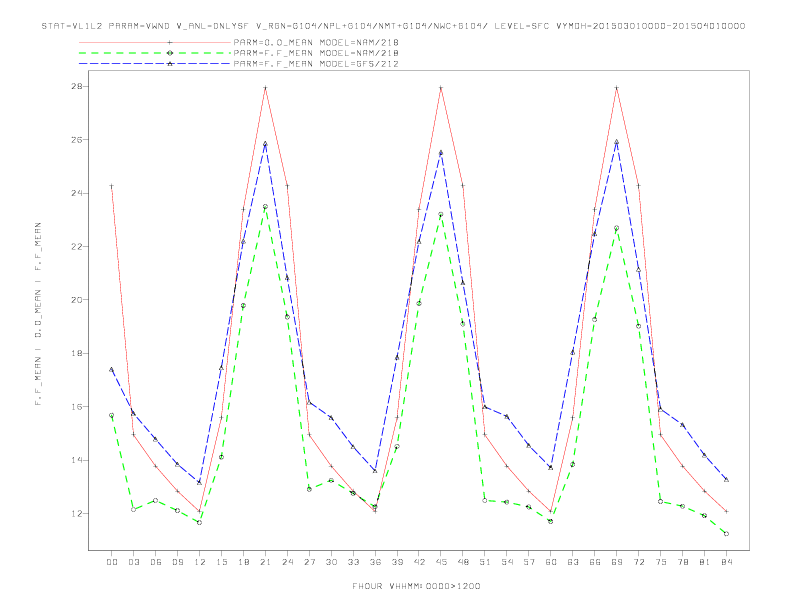Click red line peak marker at hour 69
The image size is (792, 612).
pyautogui.click(x=617, y=88)
